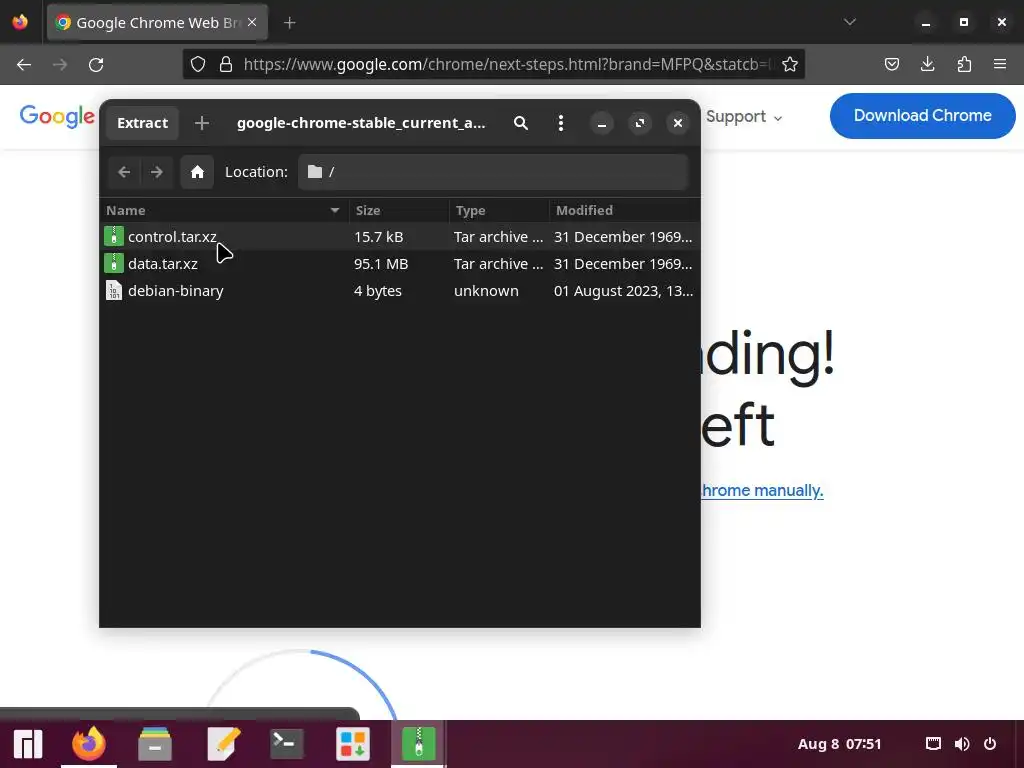Open tracking protection shield icon
Image resolution: width=1024 pixels, height=768 pixels.
[198, 64]
